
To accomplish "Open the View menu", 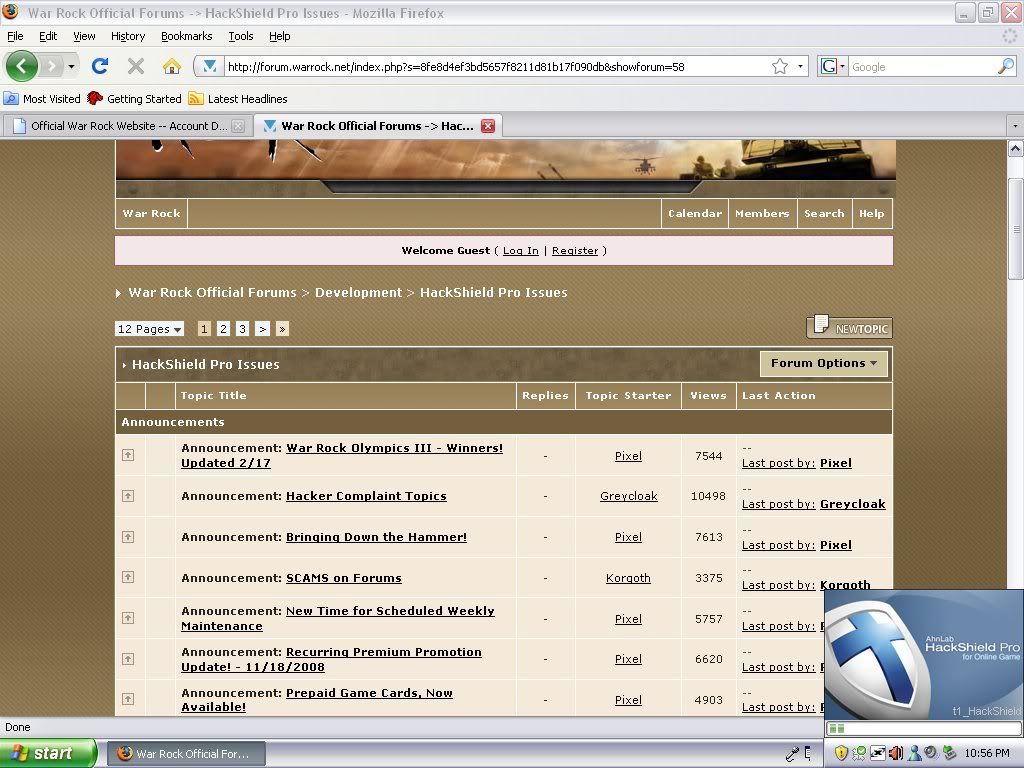I will tap(84, 36).
